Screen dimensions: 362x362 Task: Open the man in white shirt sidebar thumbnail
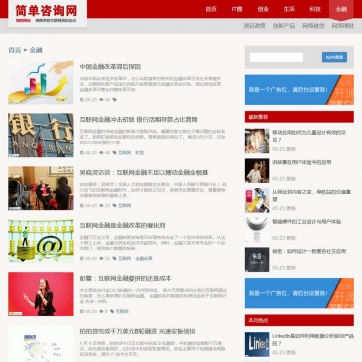(x=257, y=171)
